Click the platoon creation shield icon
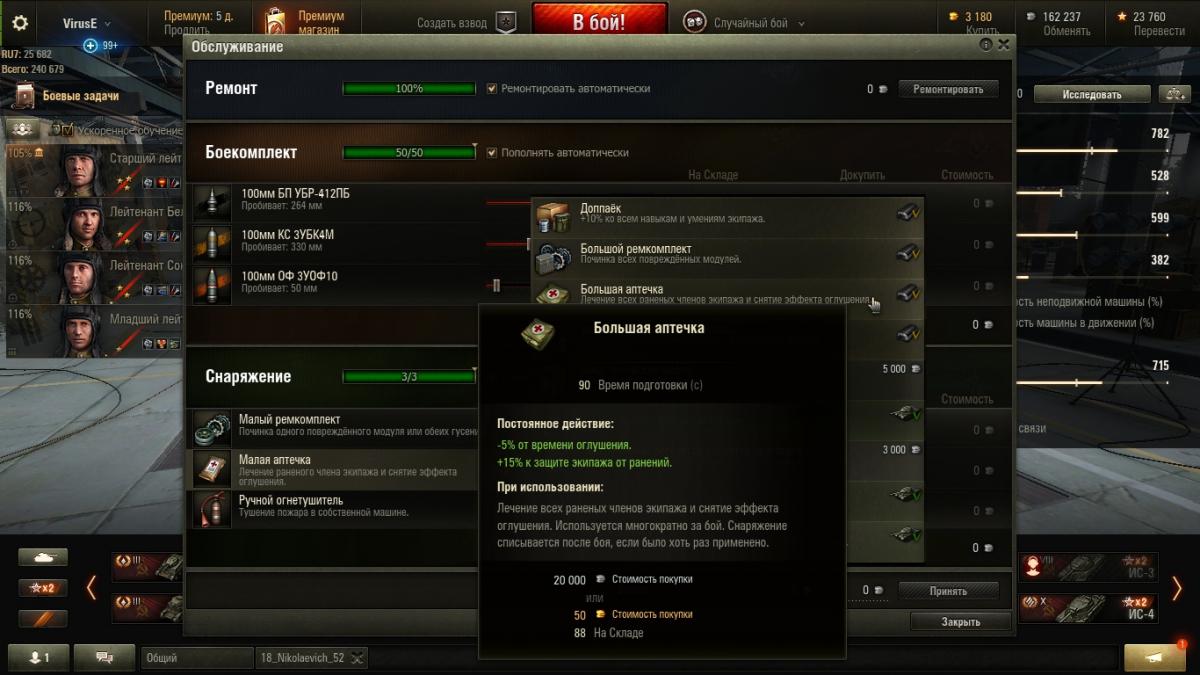The image size is (1200, 675). click(506, 23)
